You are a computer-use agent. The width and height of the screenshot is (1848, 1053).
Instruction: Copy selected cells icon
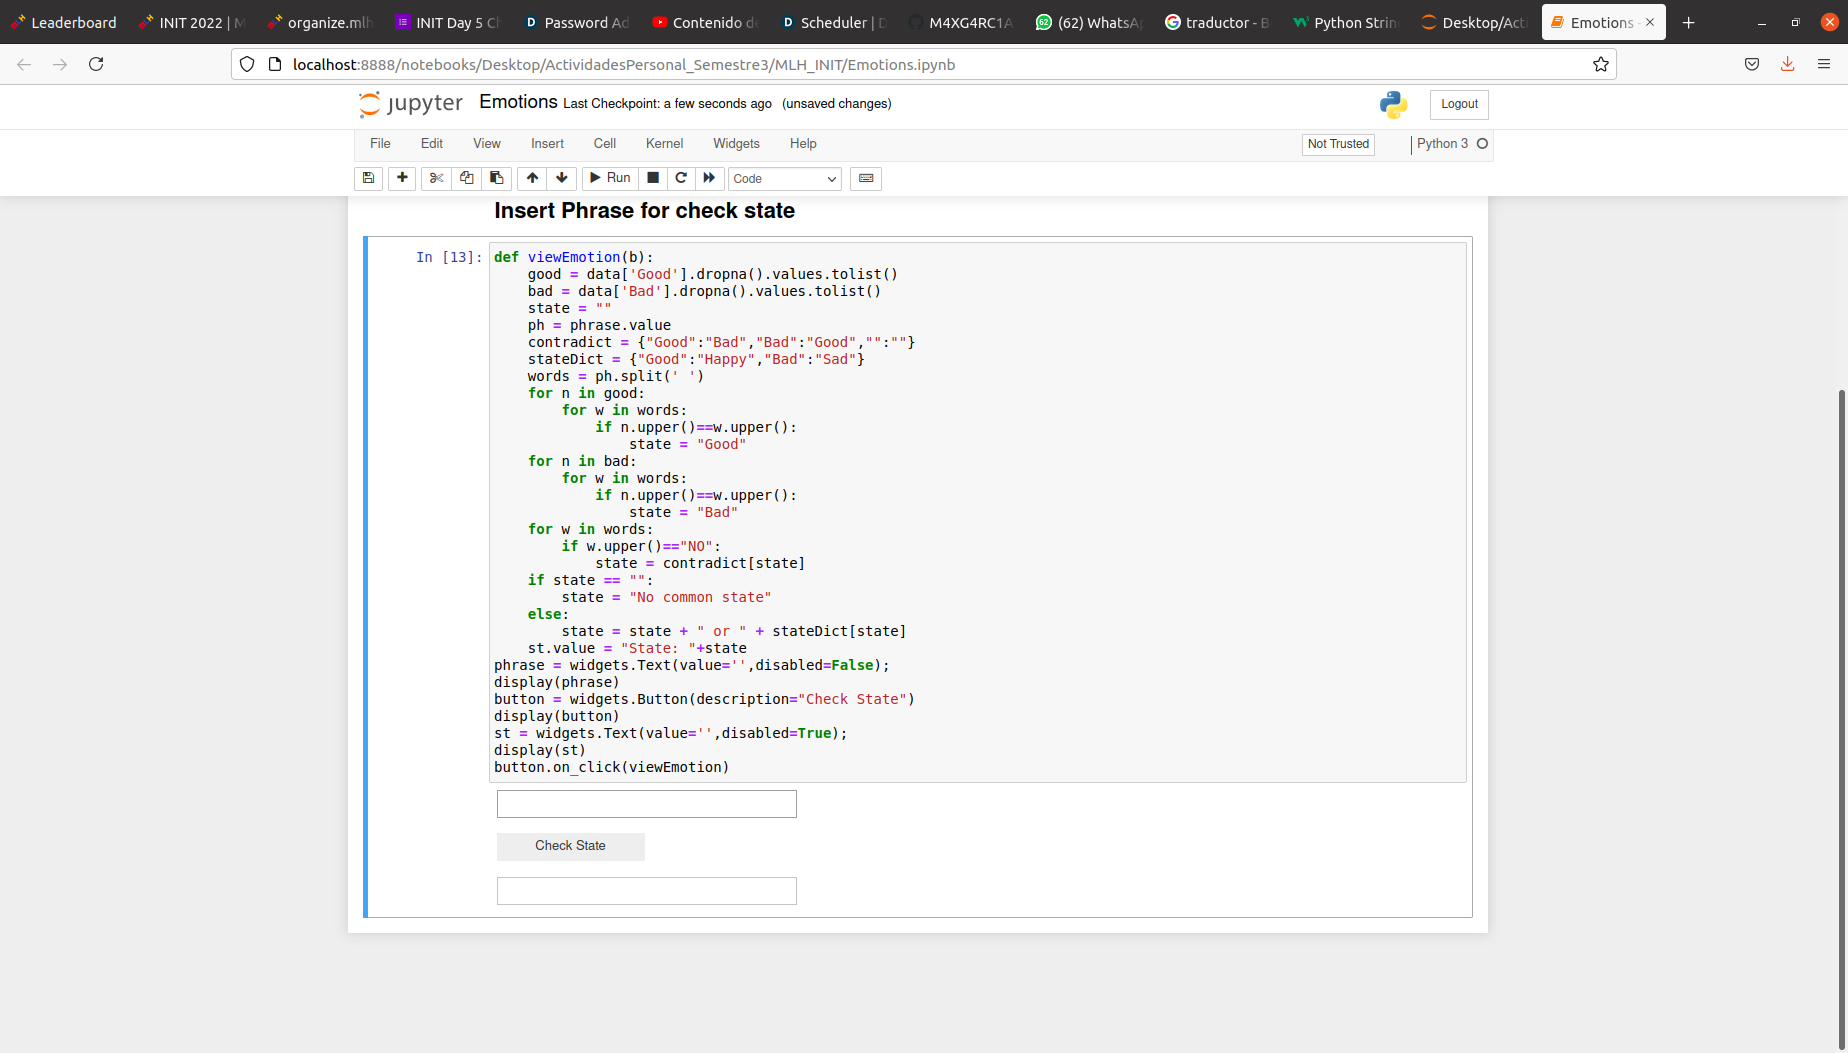pyautogui.click(x=466, y=178)
